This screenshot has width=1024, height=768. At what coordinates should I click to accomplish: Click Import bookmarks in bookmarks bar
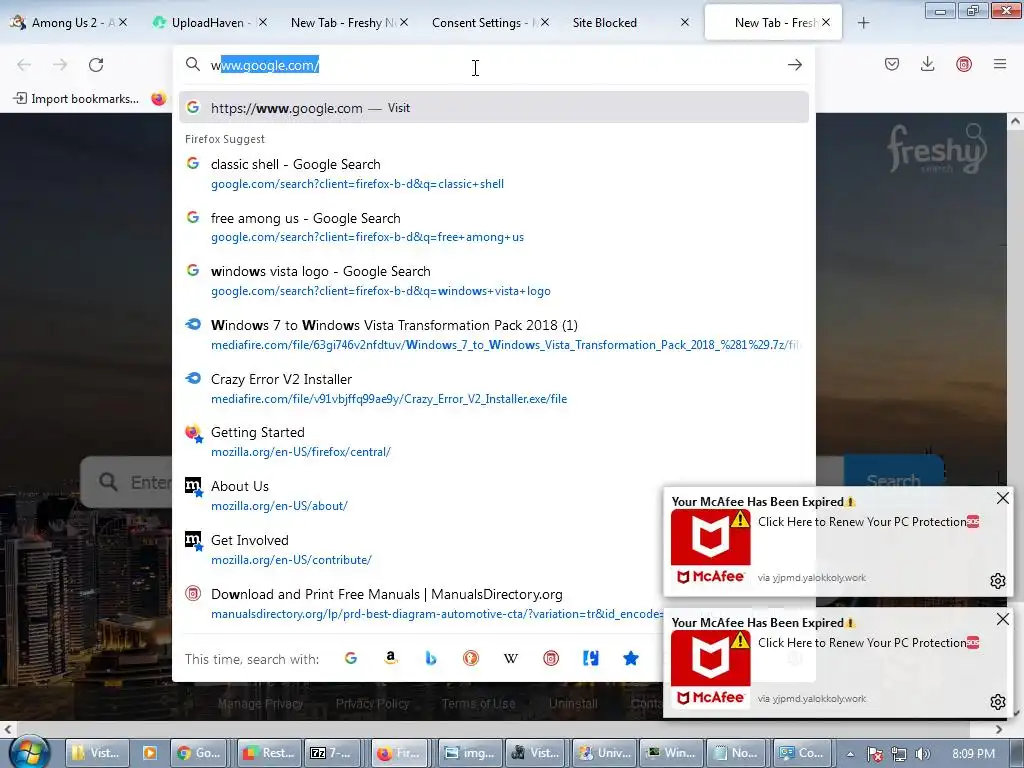76,99
